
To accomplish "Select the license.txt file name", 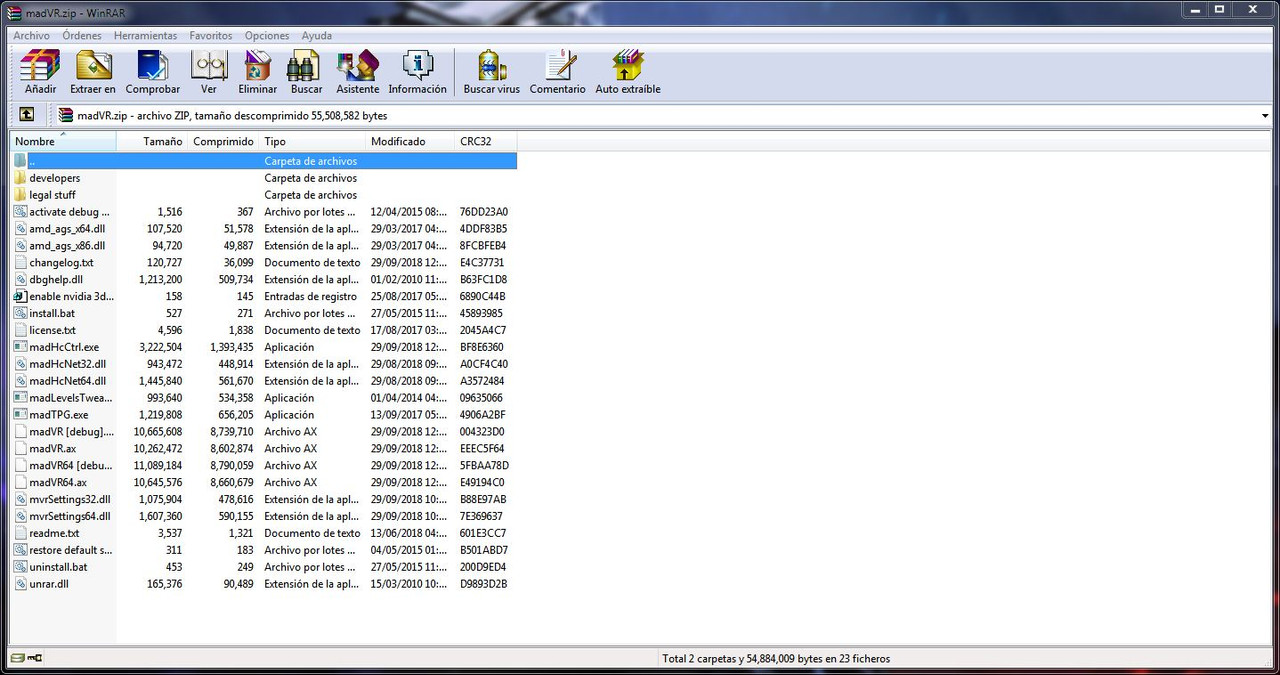I will click(x=52, y=330).
